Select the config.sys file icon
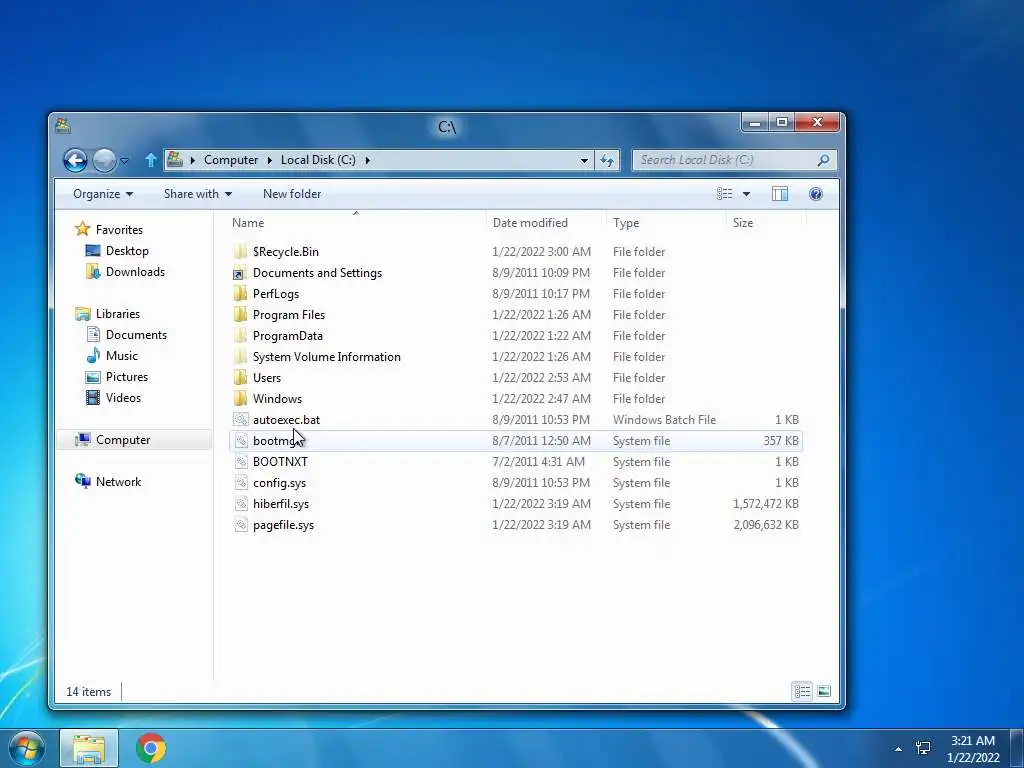1024x768 pixels. [240, 483]
